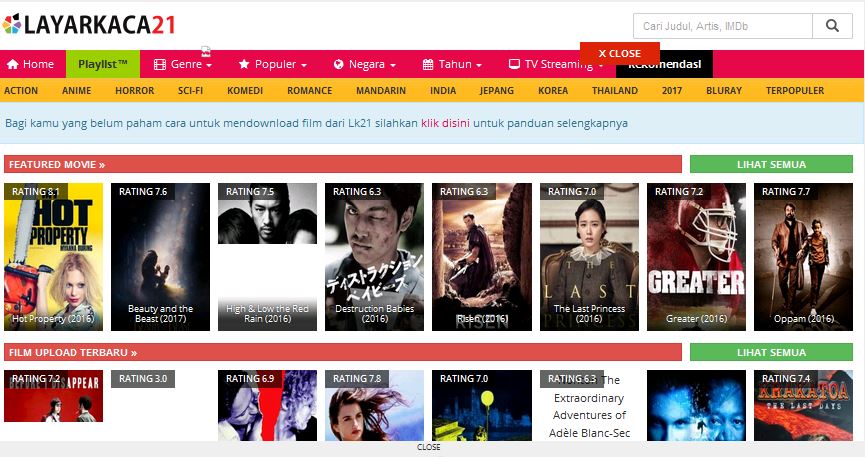
Task: Click the search magnifier button
Action: tap(832, 26)
